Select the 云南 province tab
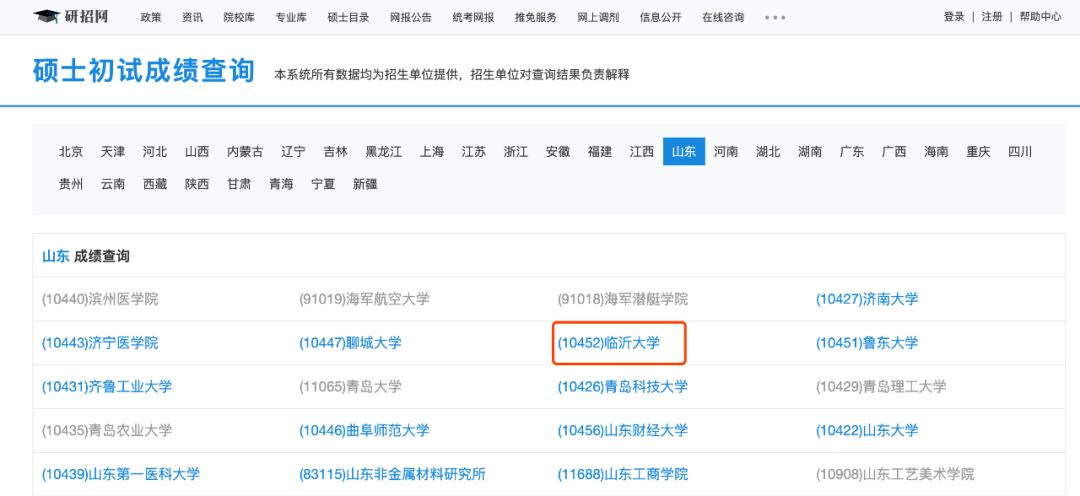Image resolution: width=1080 pixels, height=496 pixels. (x=113, y=184)
